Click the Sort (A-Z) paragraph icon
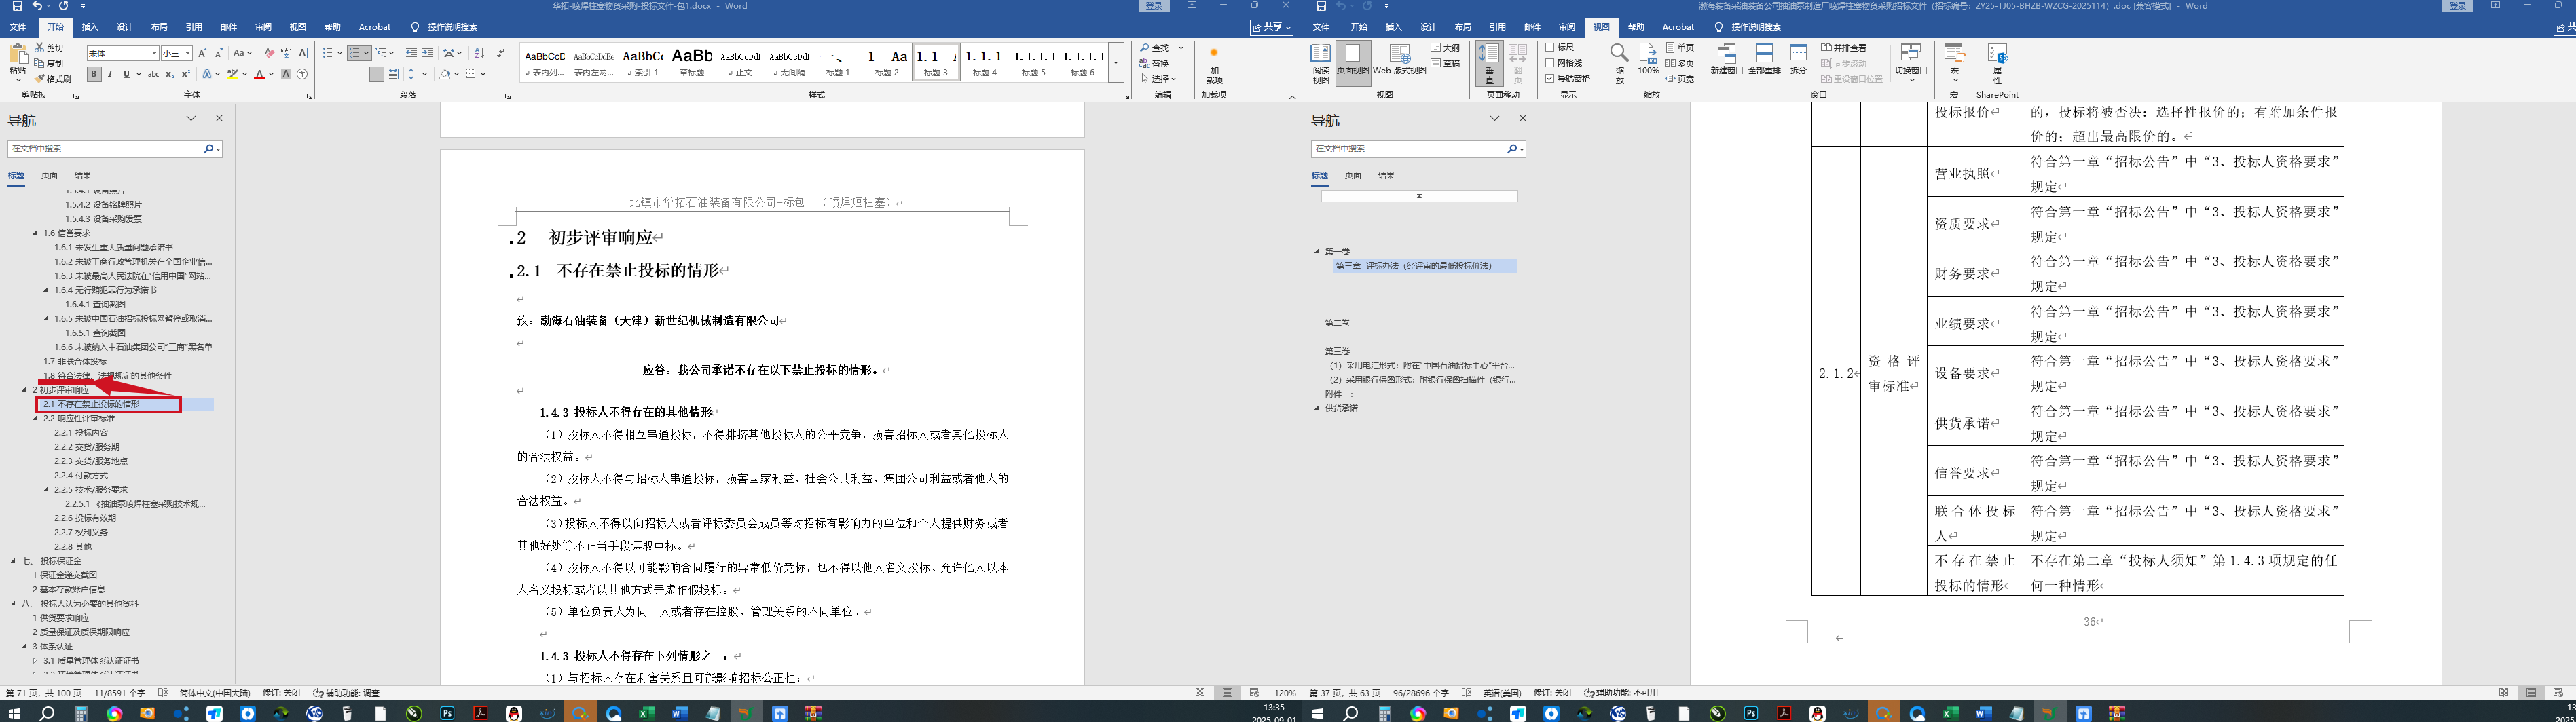The height and width of the screenshot is (722, 2576). (479, 53)
